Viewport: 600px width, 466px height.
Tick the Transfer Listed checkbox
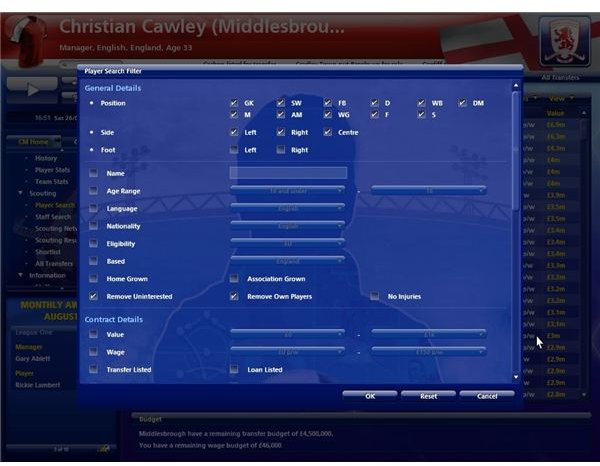[x=93, y=370]
